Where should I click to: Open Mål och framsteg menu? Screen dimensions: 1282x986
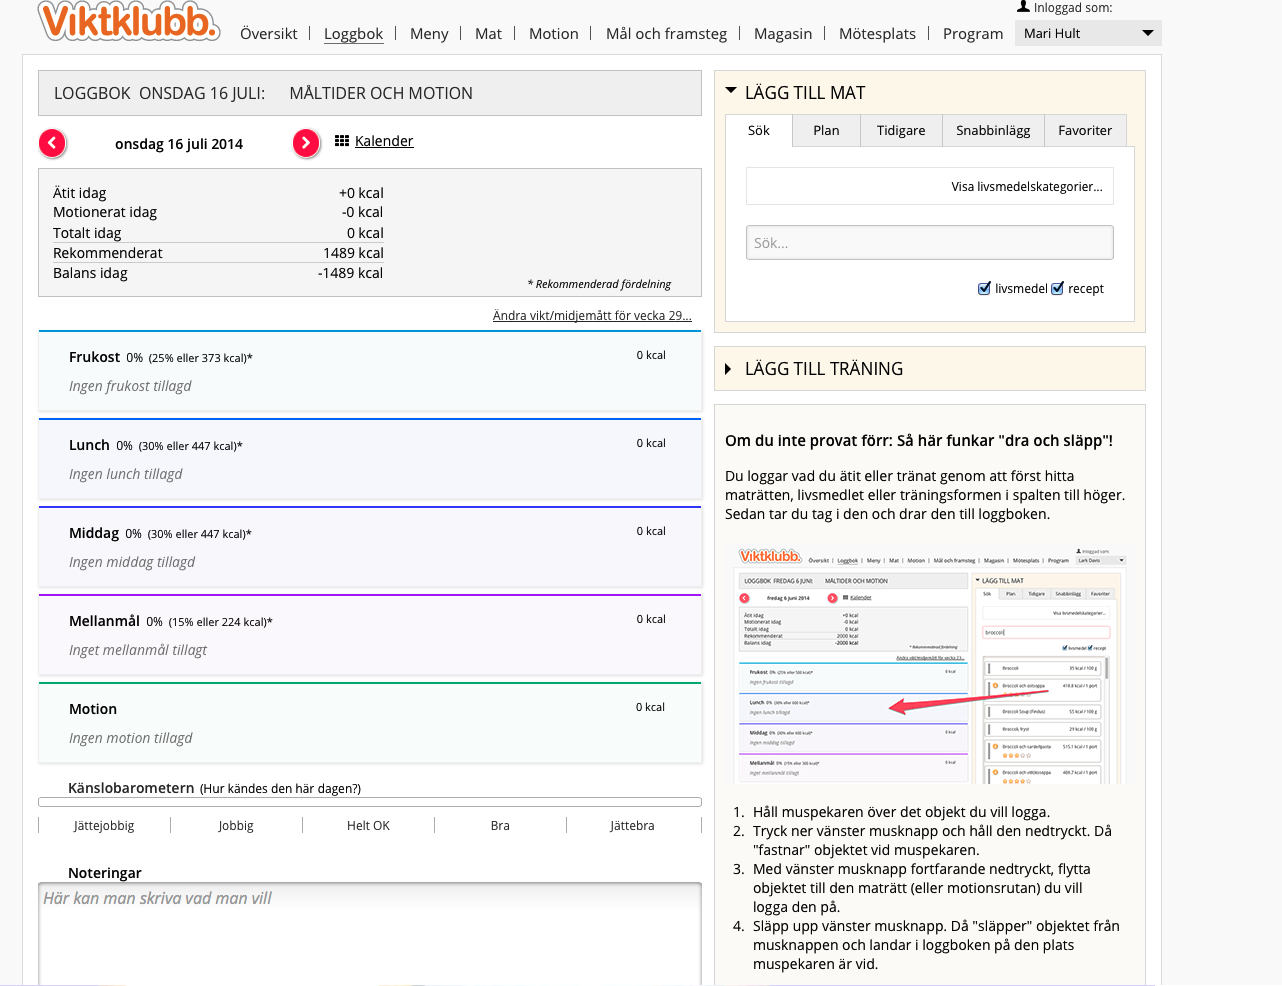666,34
